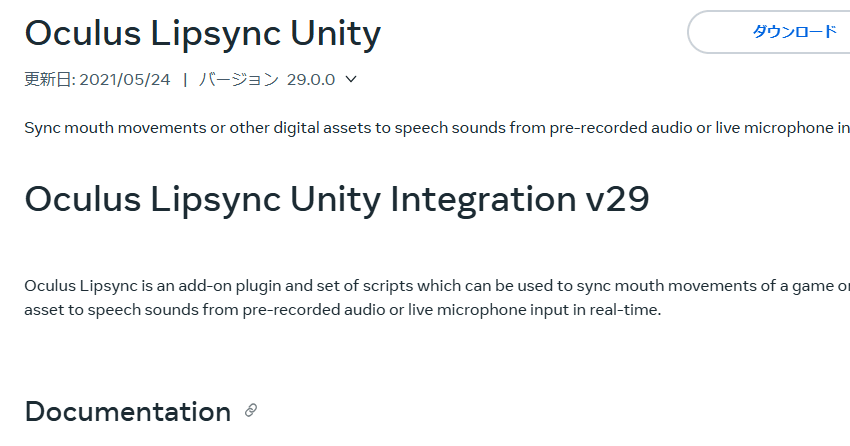Click the separator bar between date and version
The image size is (850, 446).
[185, 80]
